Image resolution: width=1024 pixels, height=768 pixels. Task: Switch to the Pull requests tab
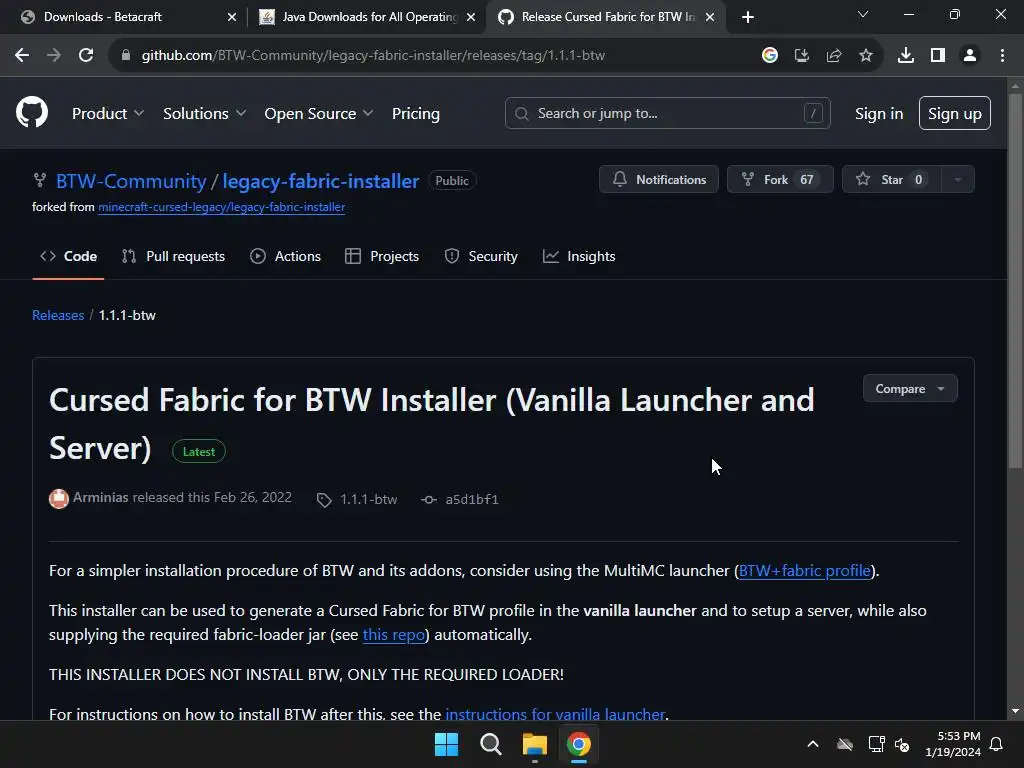tap(173, 257)
